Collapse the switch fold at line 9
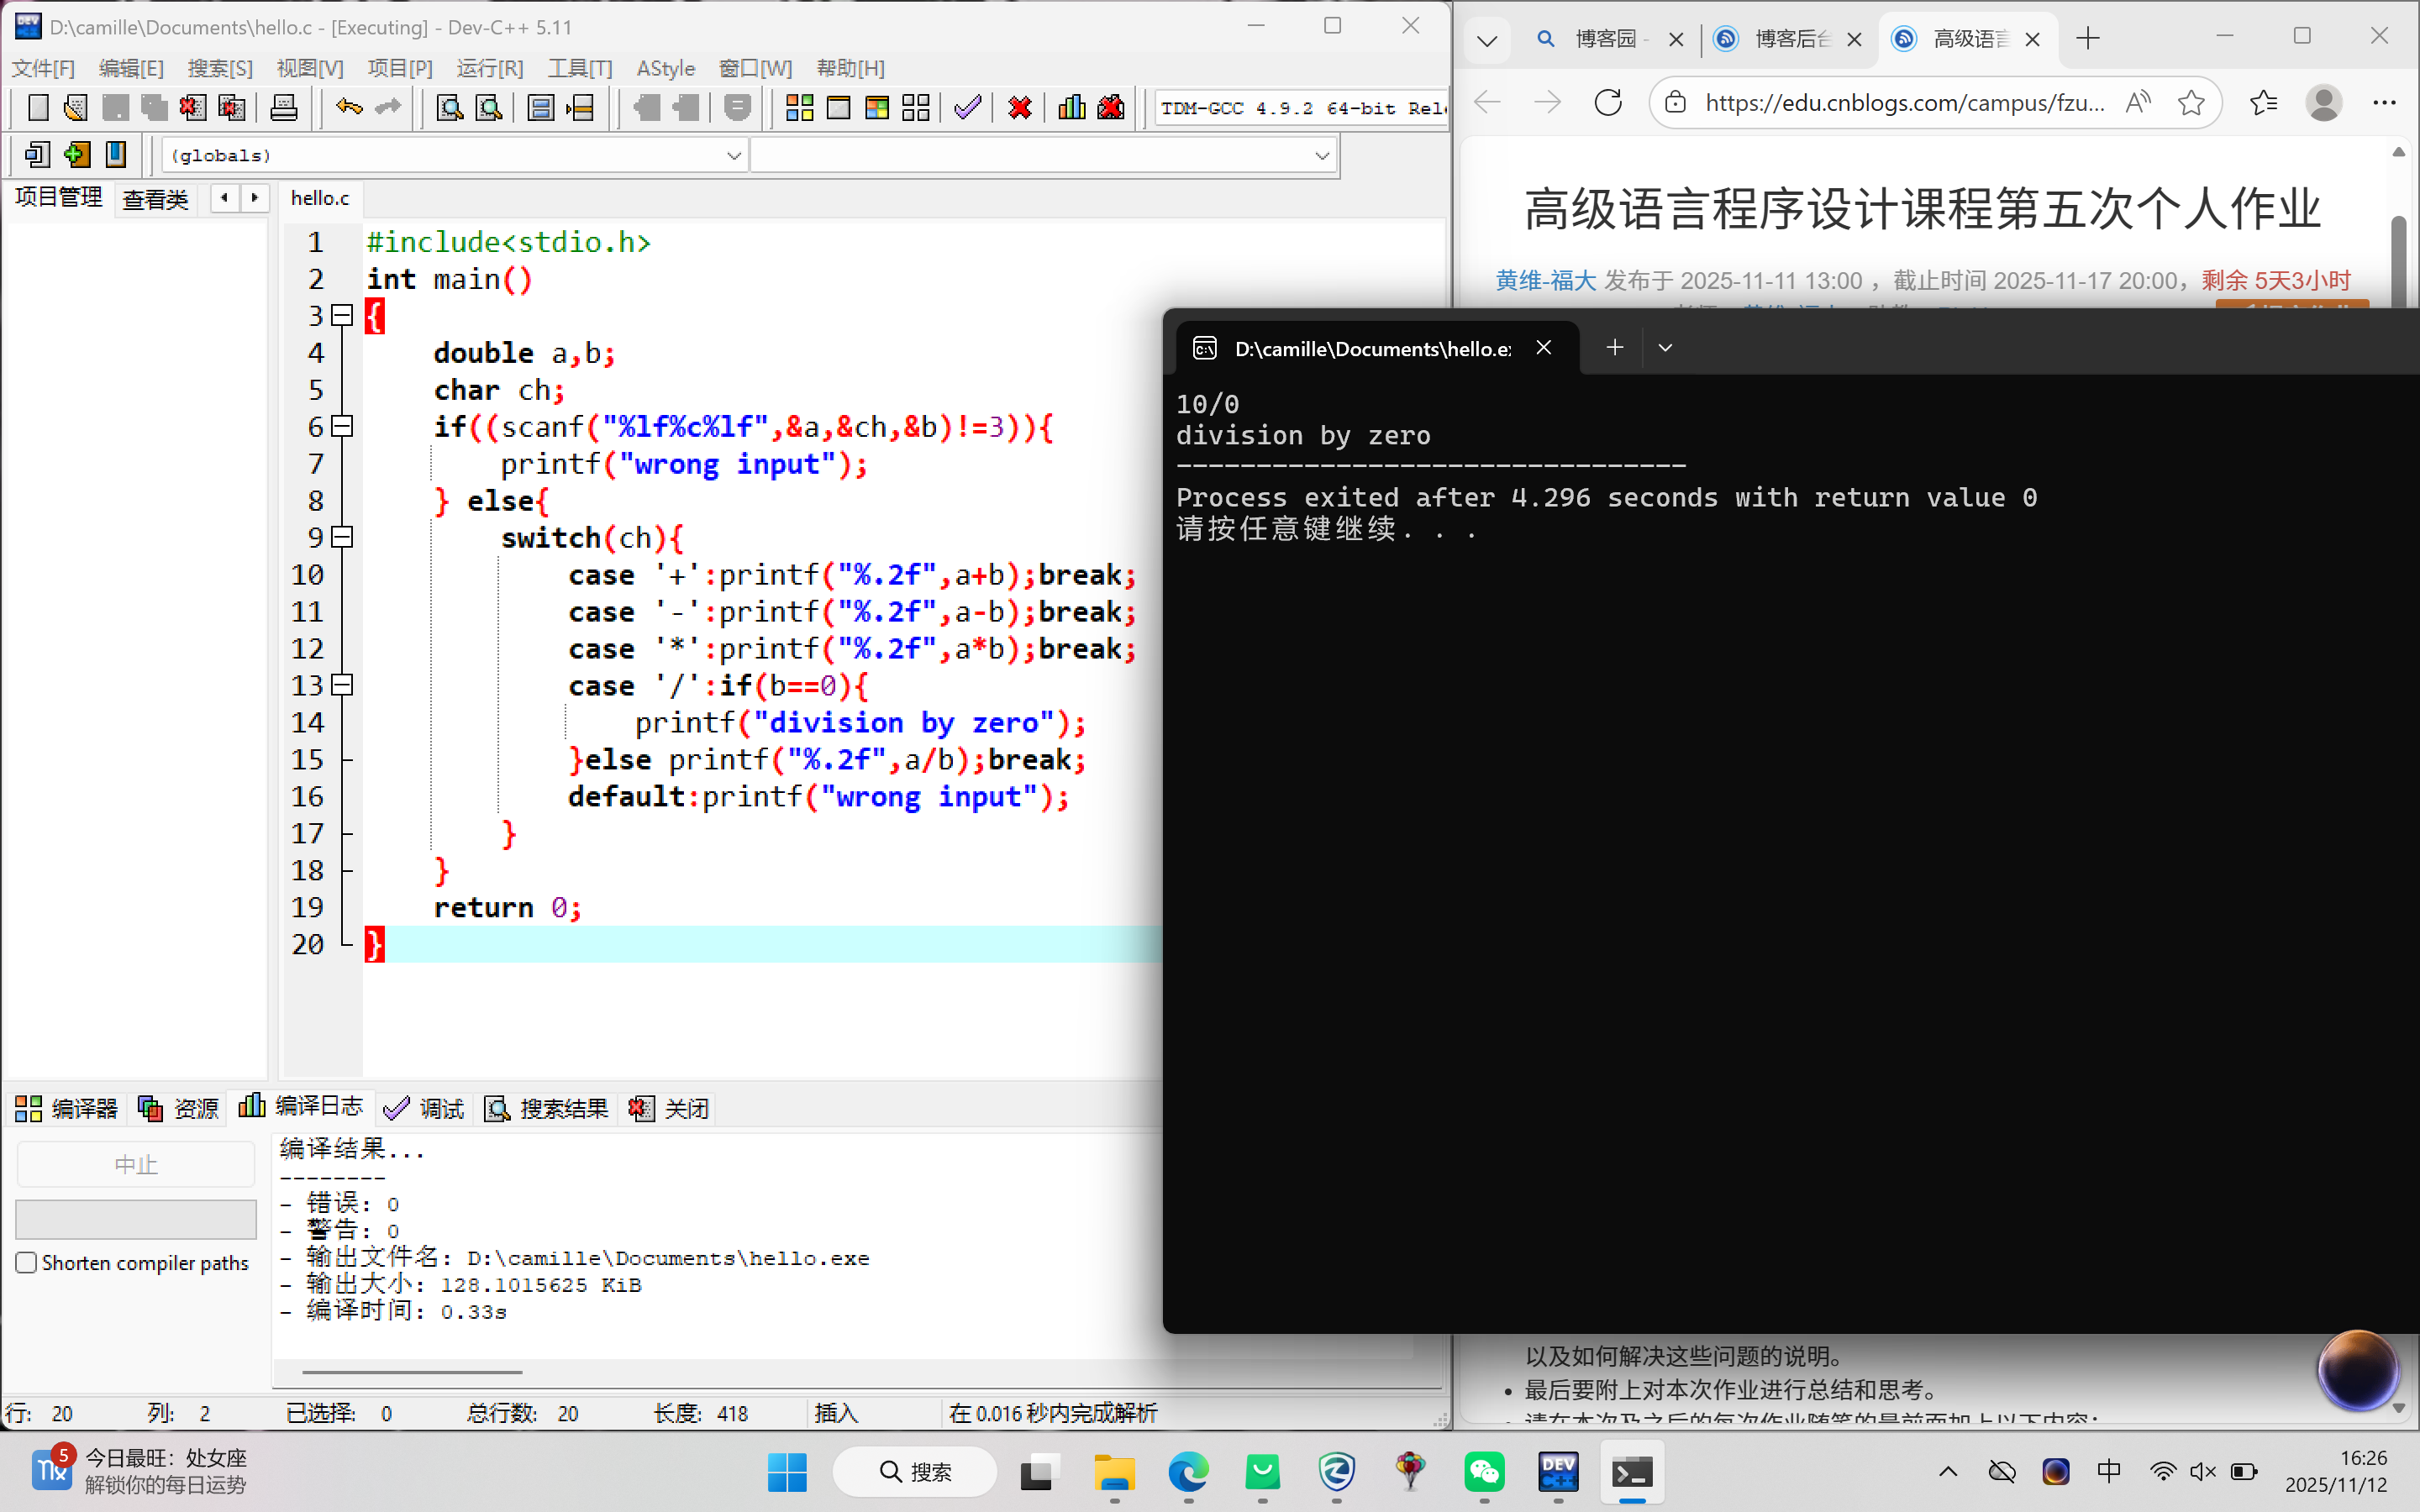The image size is (2420, 1512). 342,537
